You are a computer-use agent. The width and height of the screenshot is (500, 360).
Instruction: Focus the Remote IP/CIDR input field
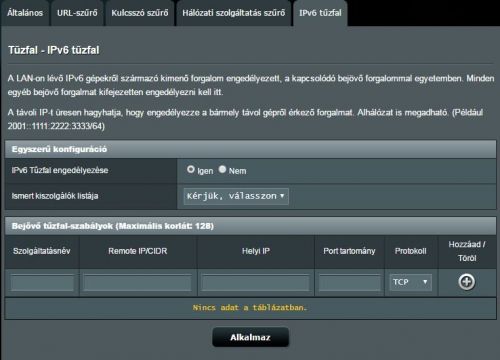(x=138, y=283)
